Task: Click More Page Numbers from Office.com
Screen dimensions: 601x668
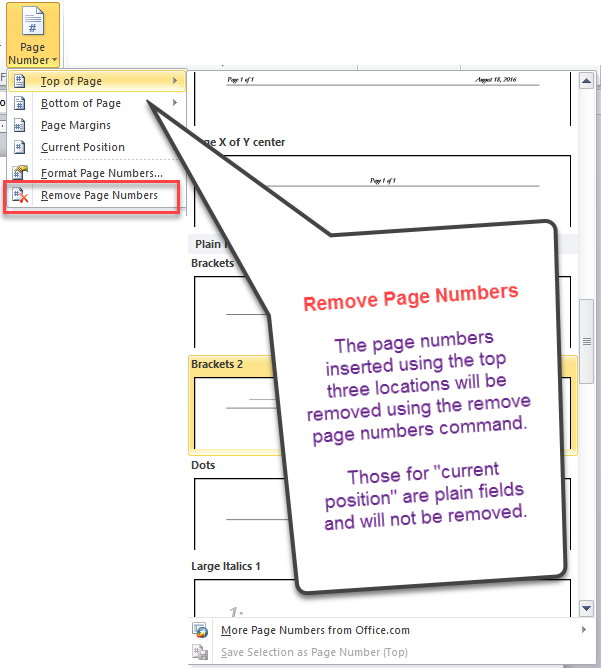Action: tap(315, 630)
